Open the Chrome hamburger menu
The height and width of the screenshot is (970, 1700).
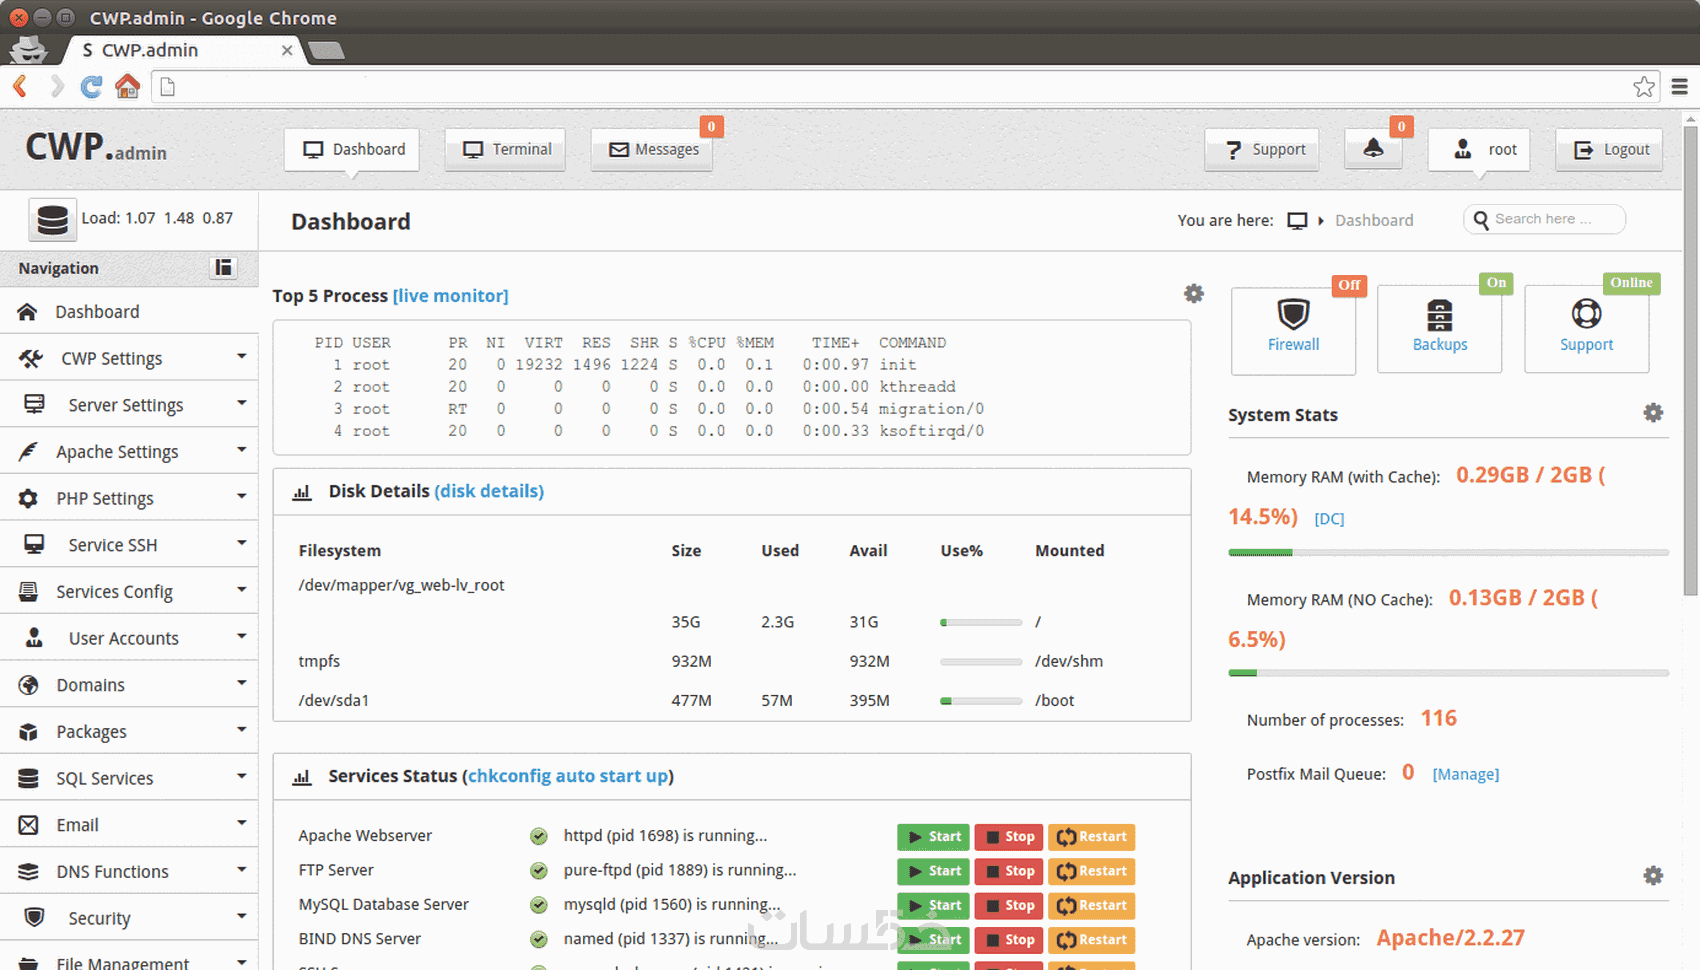1680,87
